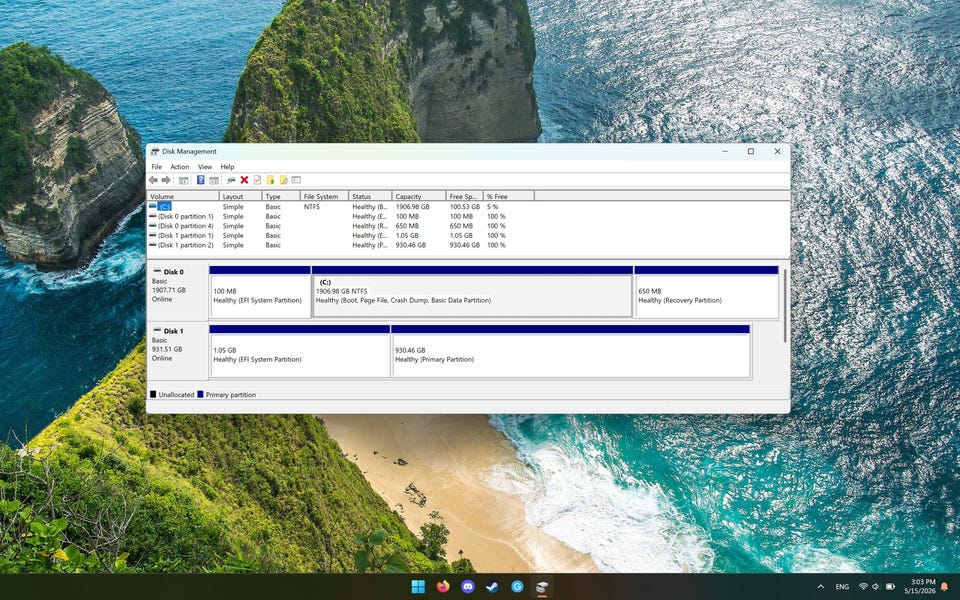The height and width of the screenshot is (600, 960).
Task: Click the battery tray icon
Action: [x=890, y=587]
